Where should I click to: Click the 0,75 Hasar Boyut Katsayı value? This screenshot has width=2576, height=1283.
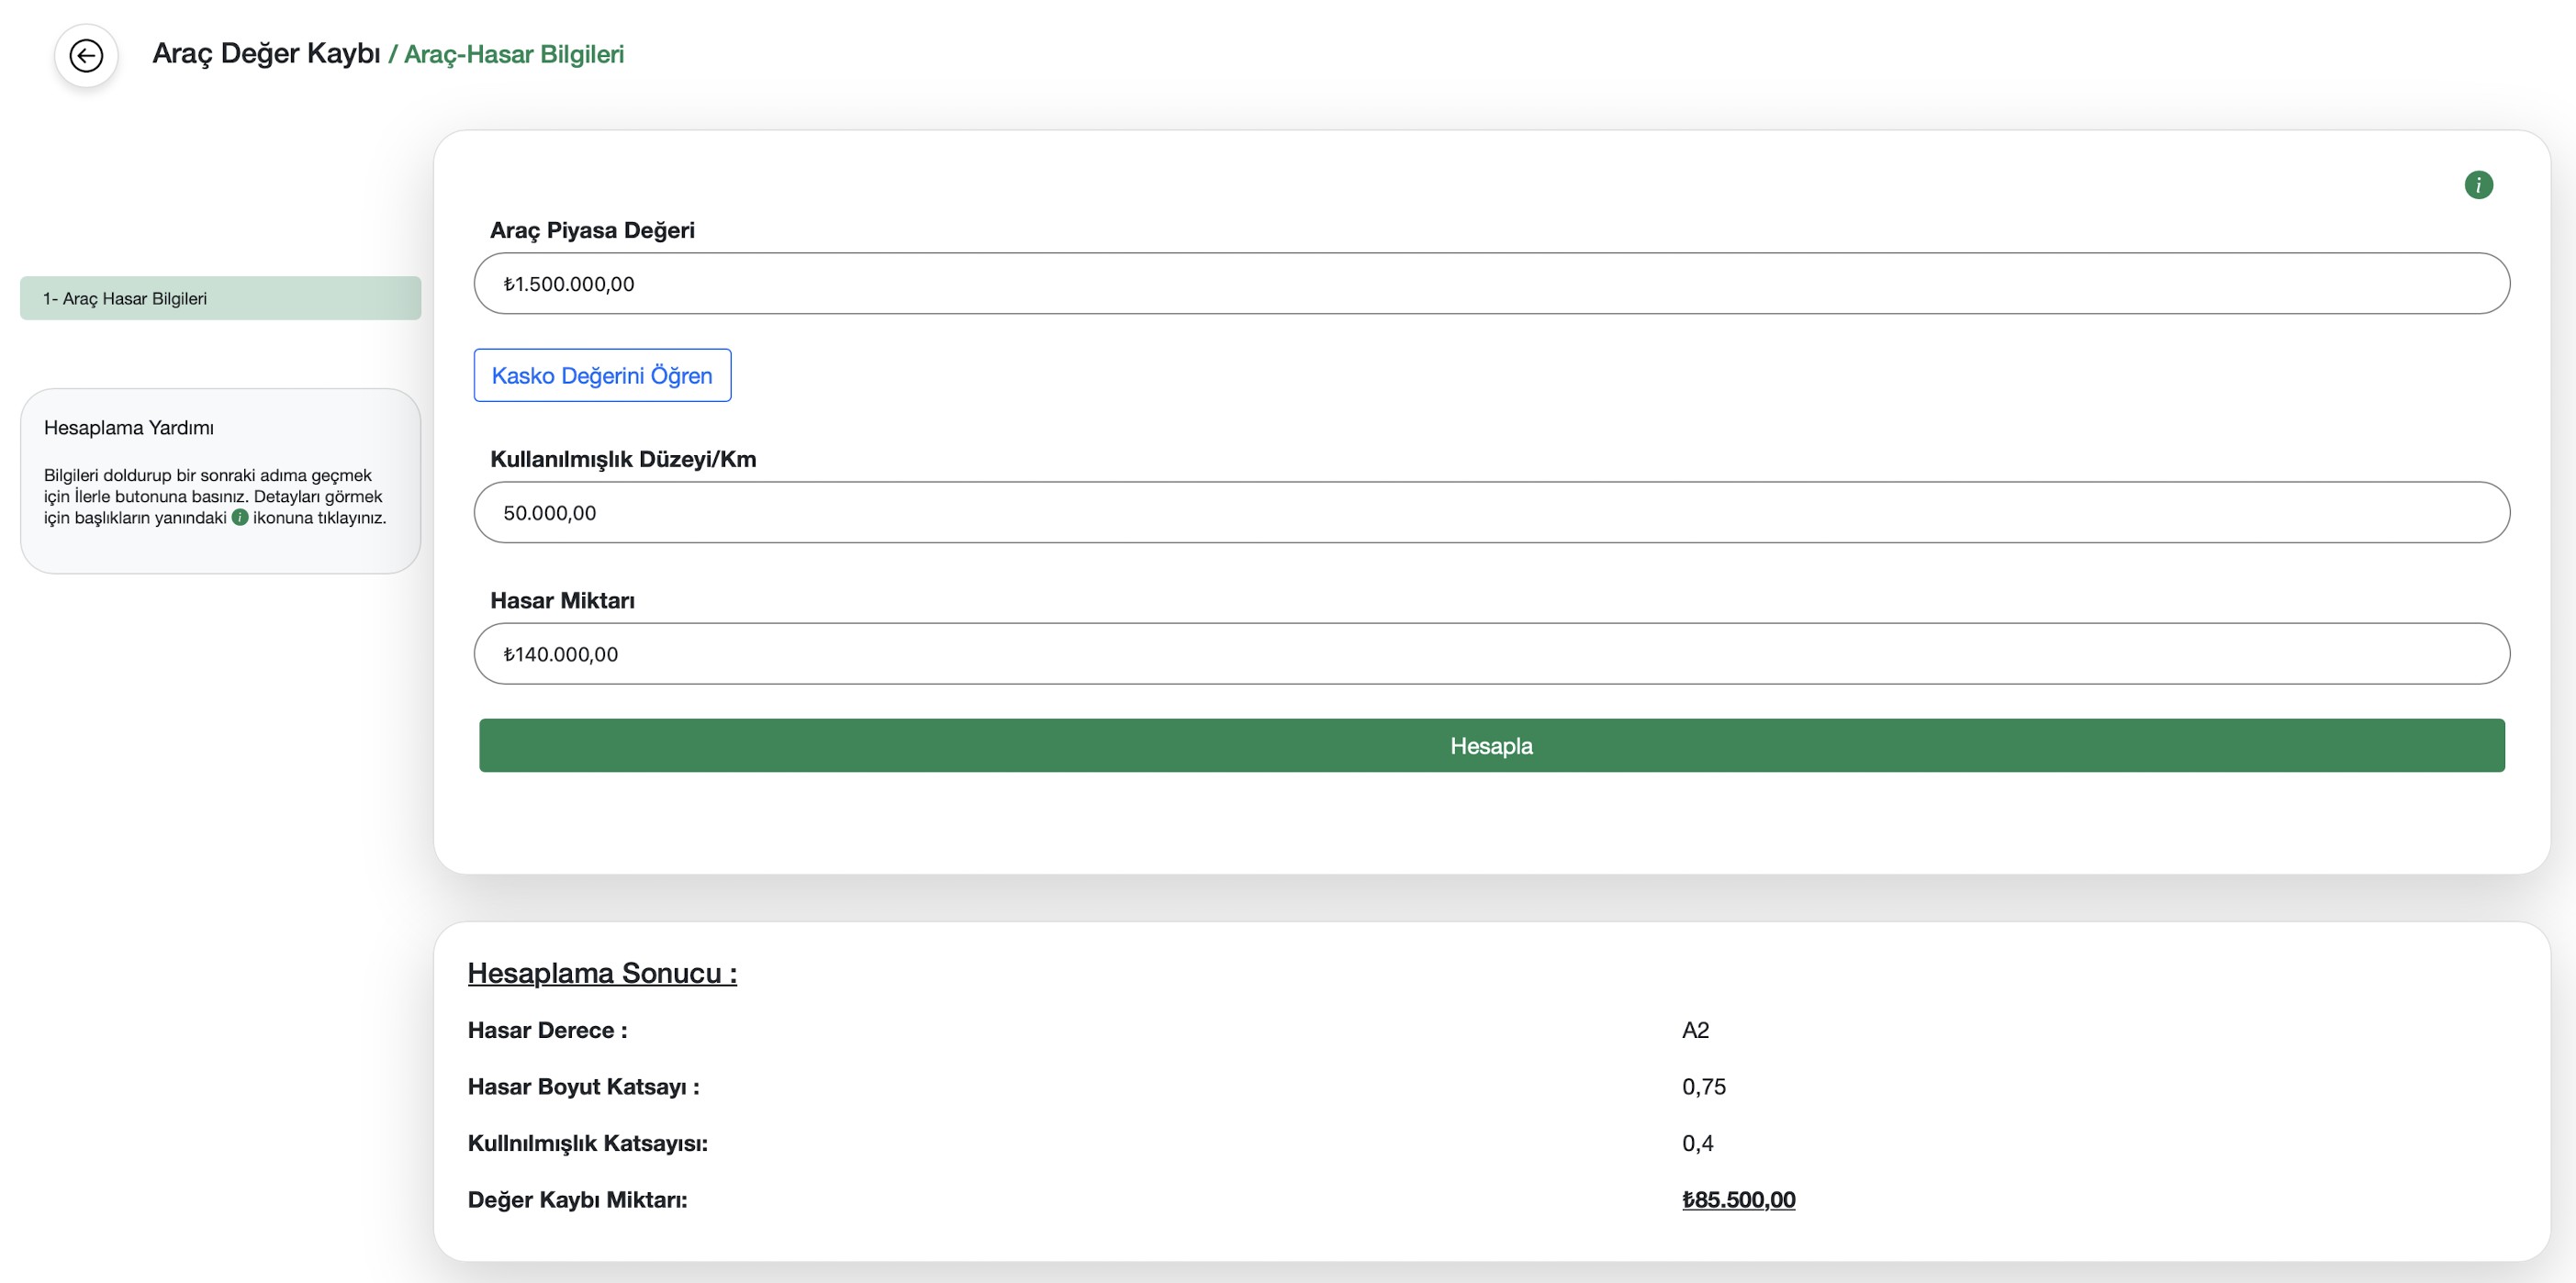(x=1703, y=1087)
